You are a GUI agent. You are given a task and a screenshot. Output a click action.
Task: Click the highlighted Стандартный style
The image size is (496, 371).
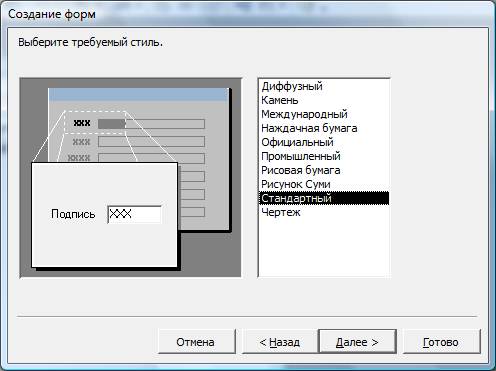point(324,198)
